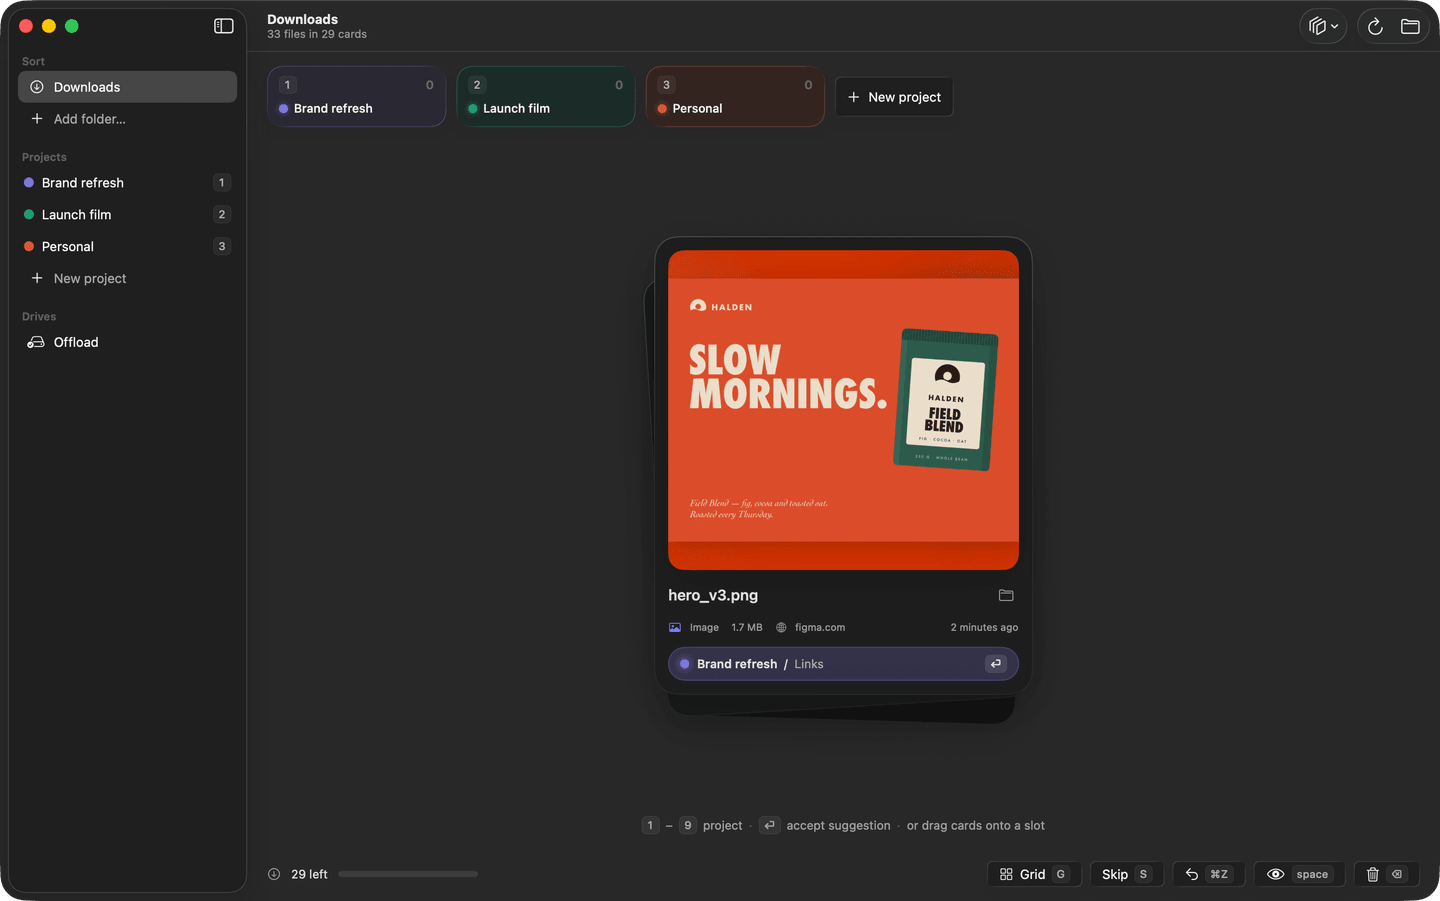1440x901 pixels.
Task: Click the hero_v3.png file name
Action: coord(713,595)
